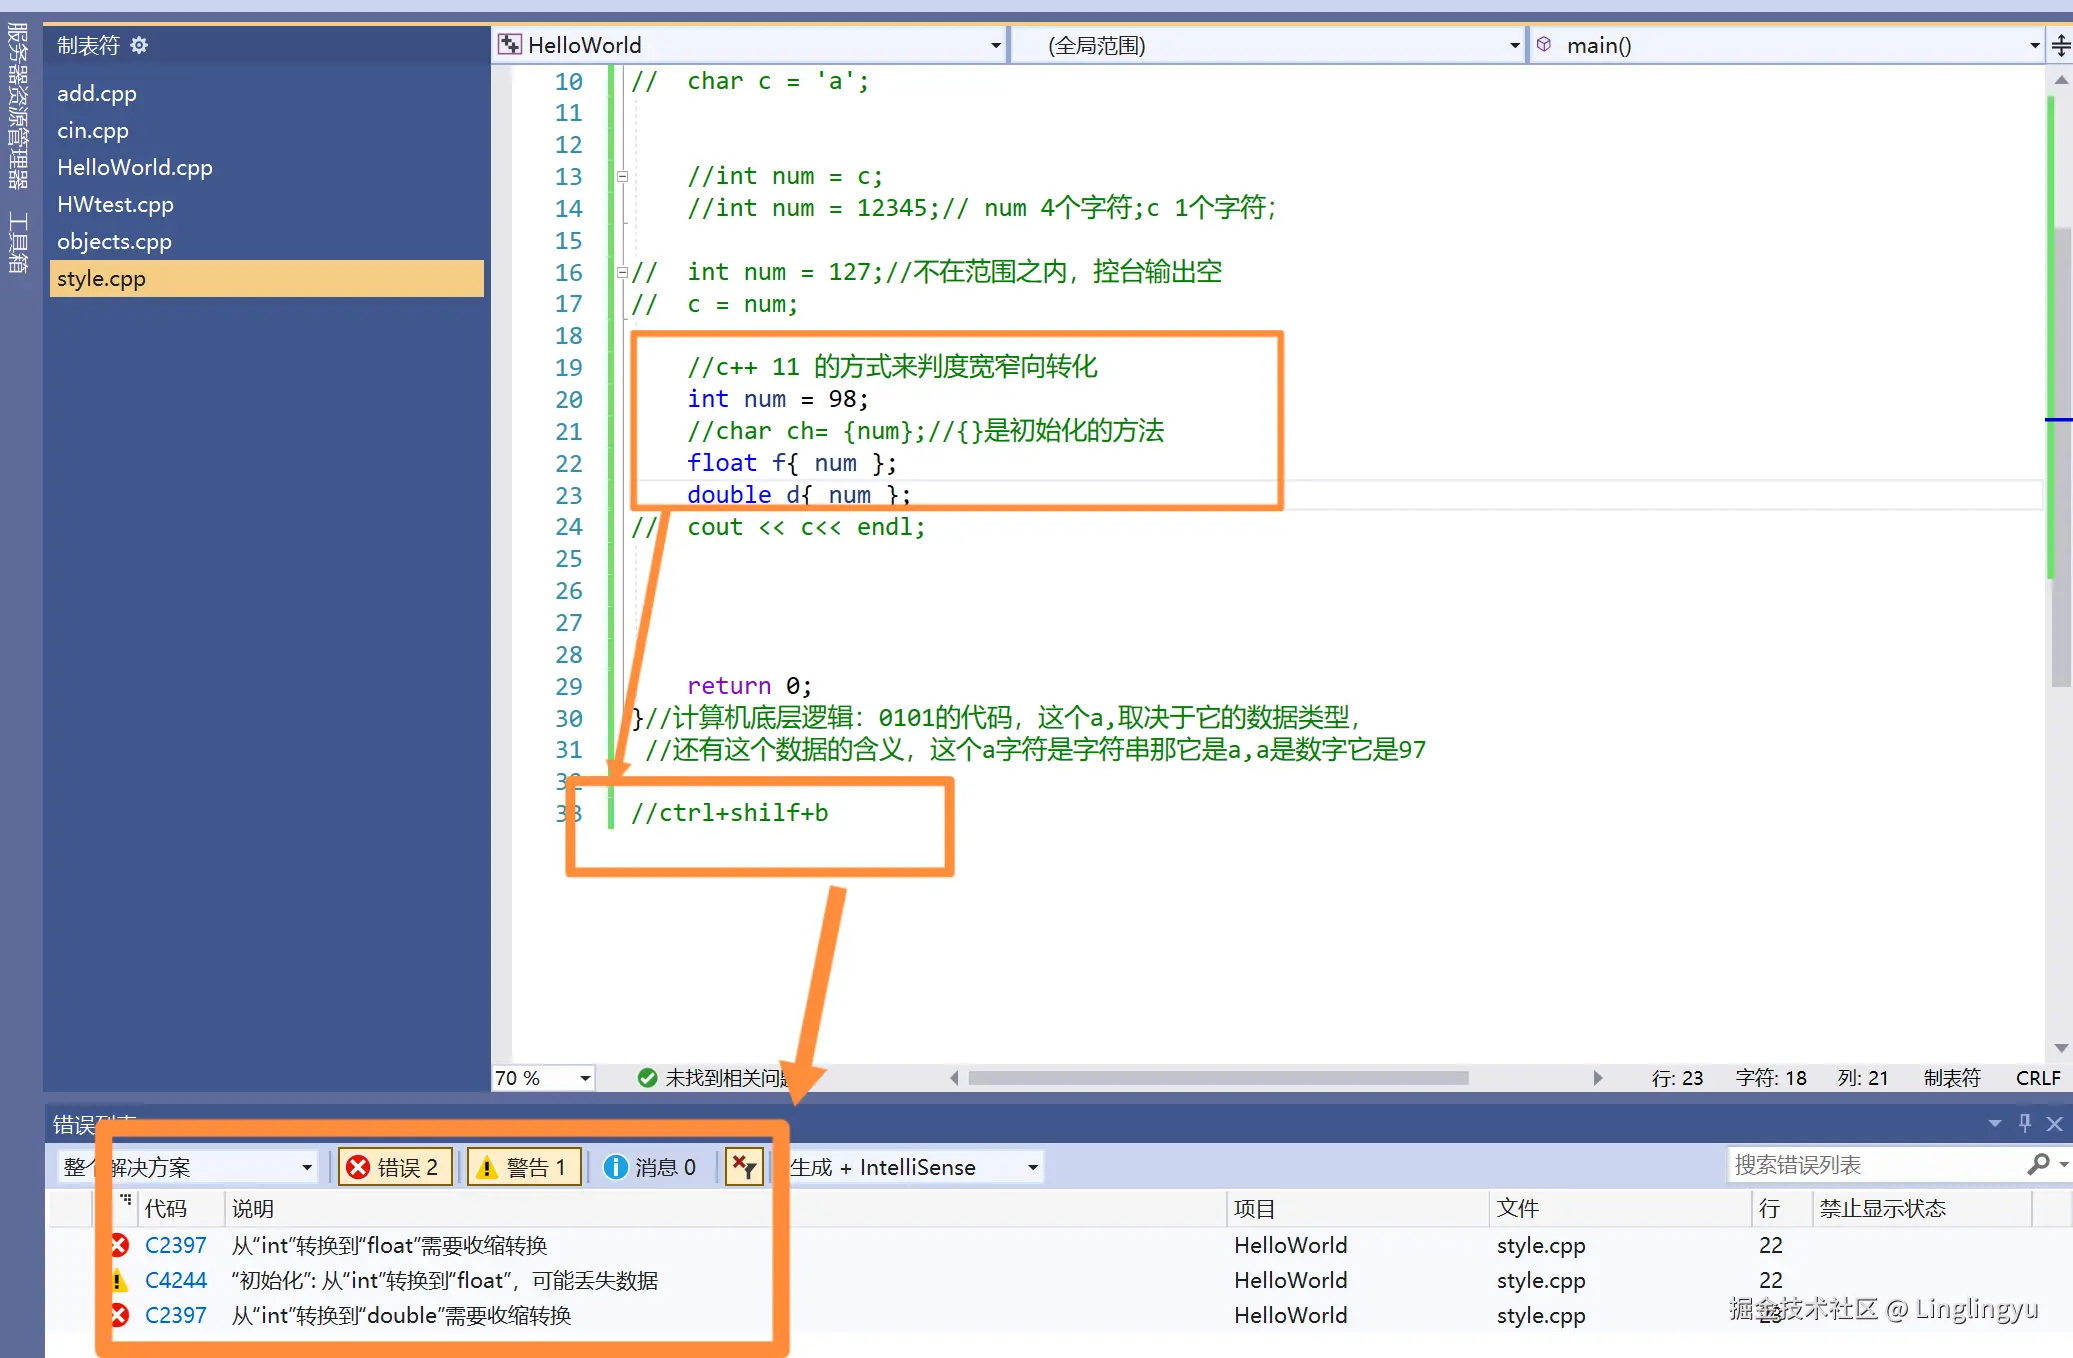Screen dimensions: 2073x1358
Task: Click the magnifier in 搜索错误列表 box
Action: point(2039,1164)
